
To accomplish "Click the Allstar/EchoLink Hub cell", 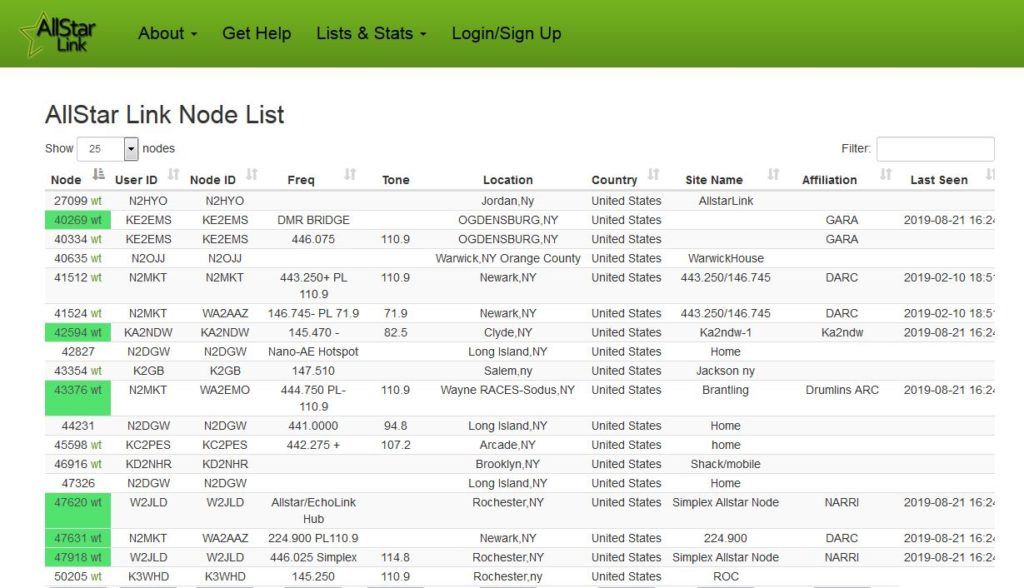I will (313, 510).
